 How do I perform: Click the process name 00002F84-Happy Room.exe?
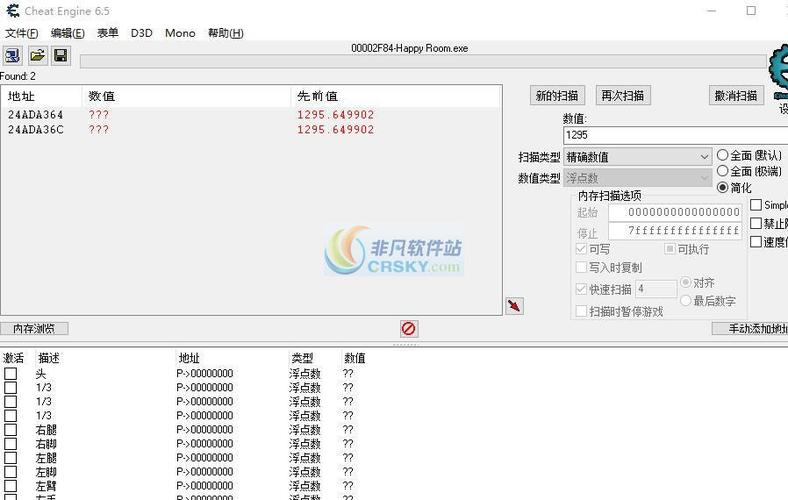(x=410, y=48)
